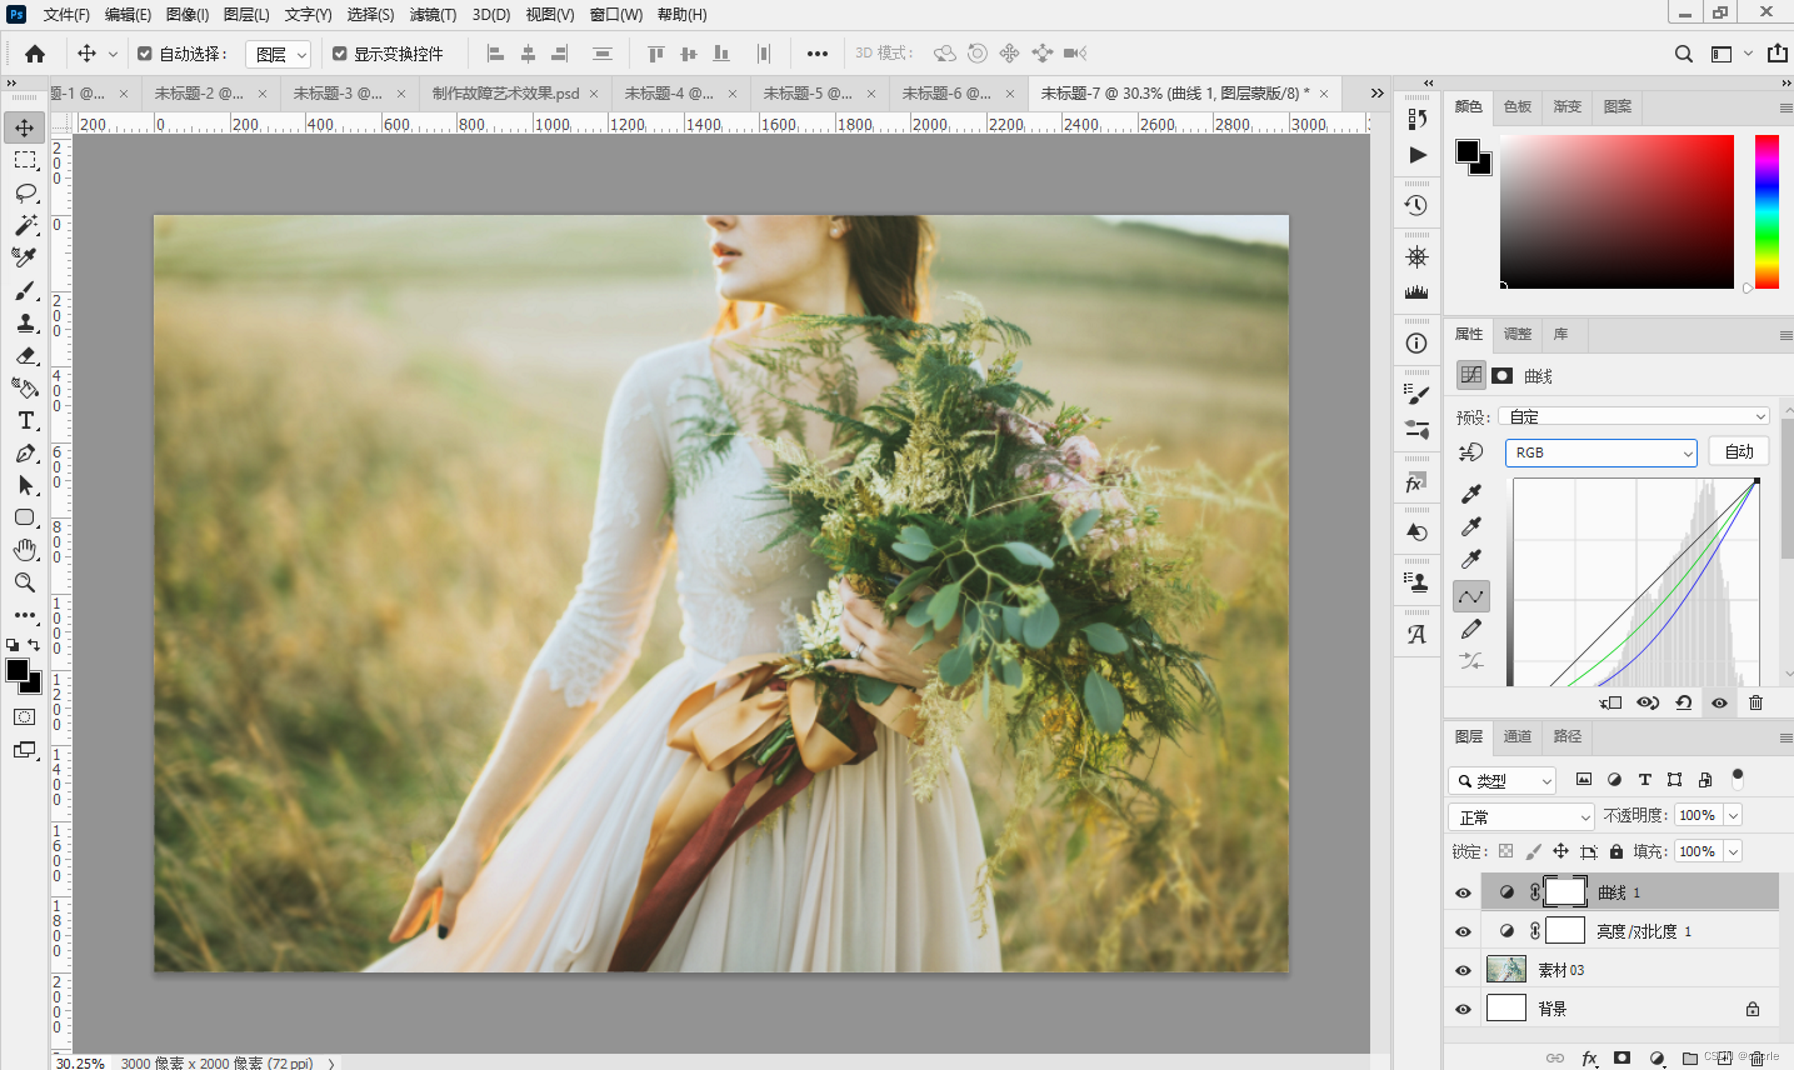The width and height of the screenshot is (1794, 1070).
Task: Open the 滤镜(T) menu
Action: pos(432,14)
